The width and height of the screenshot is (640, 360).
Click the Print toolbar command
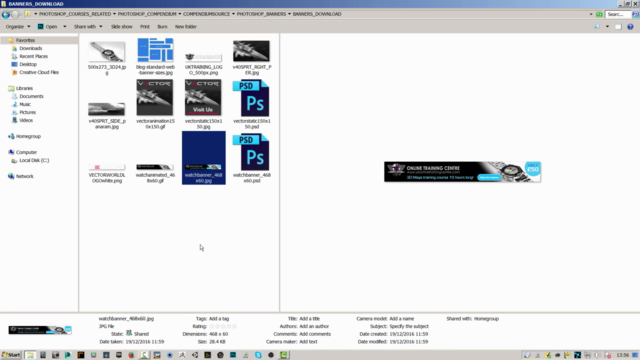145,27
